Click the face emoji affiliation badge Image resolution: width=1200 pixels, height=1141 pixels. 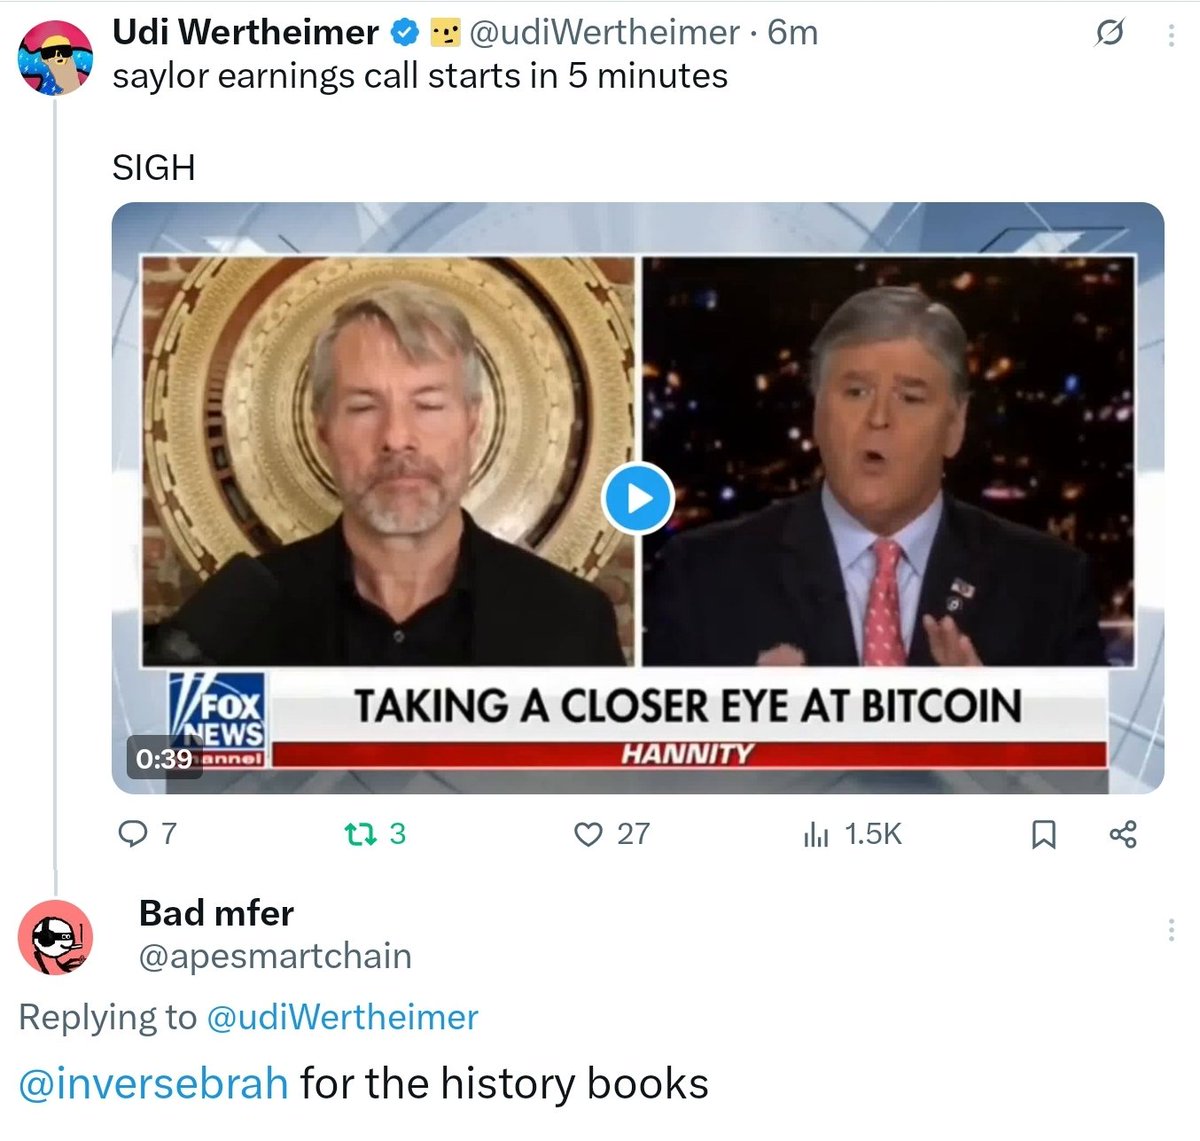point(444,34)
